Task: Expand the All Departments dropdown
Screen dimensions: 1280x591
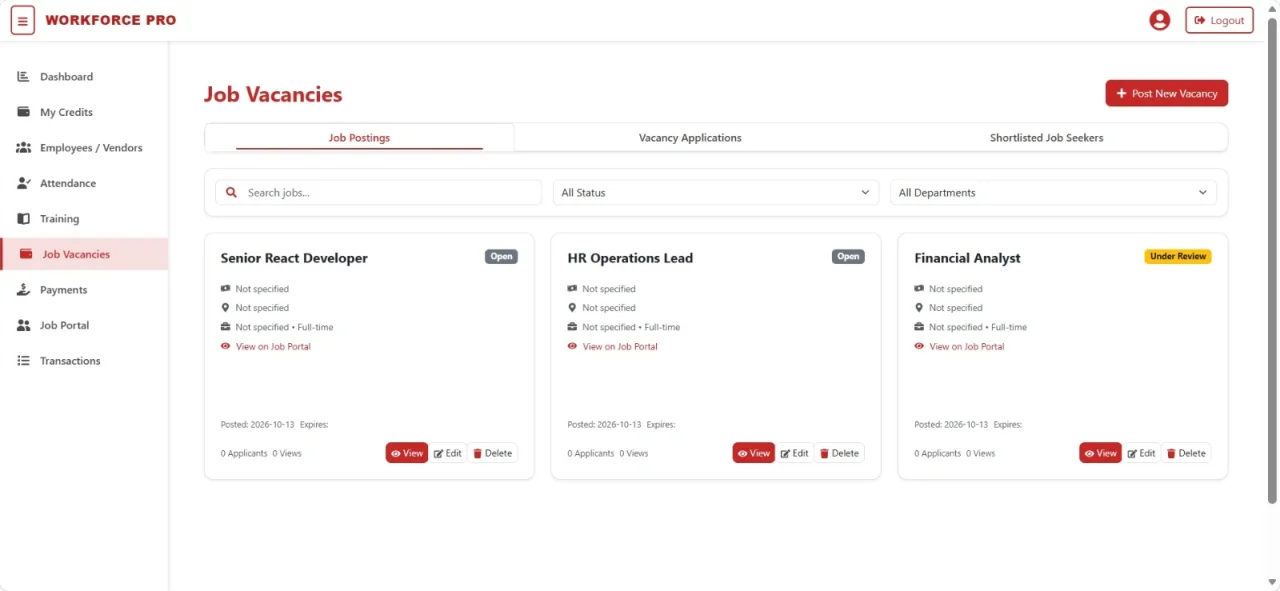Action: 1053,193
